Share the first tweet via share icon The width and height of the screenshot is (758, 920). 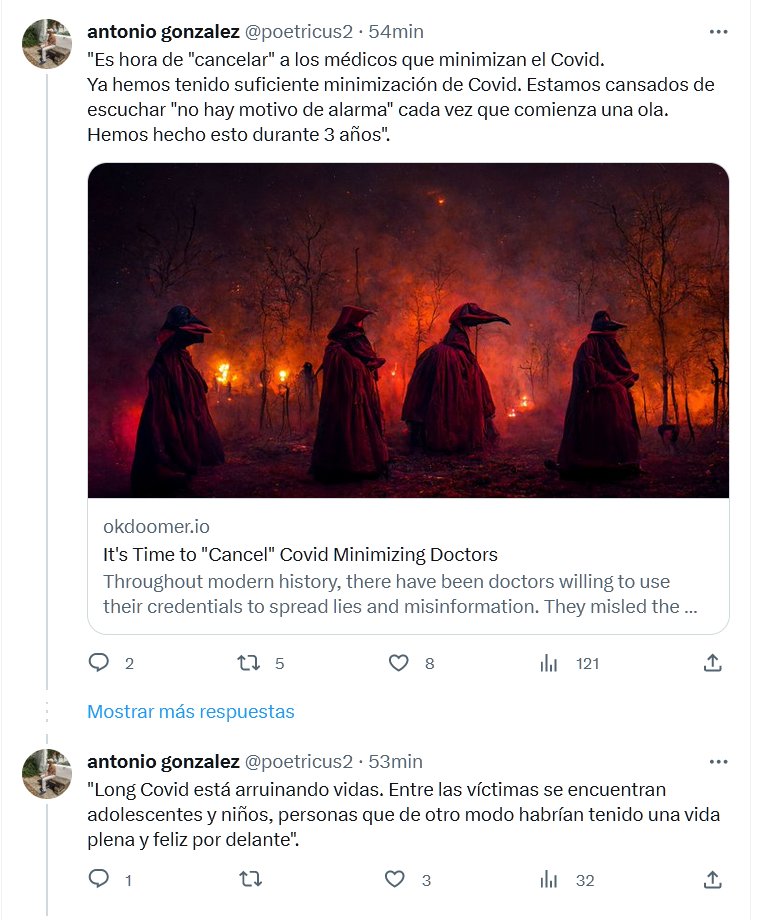712,662
